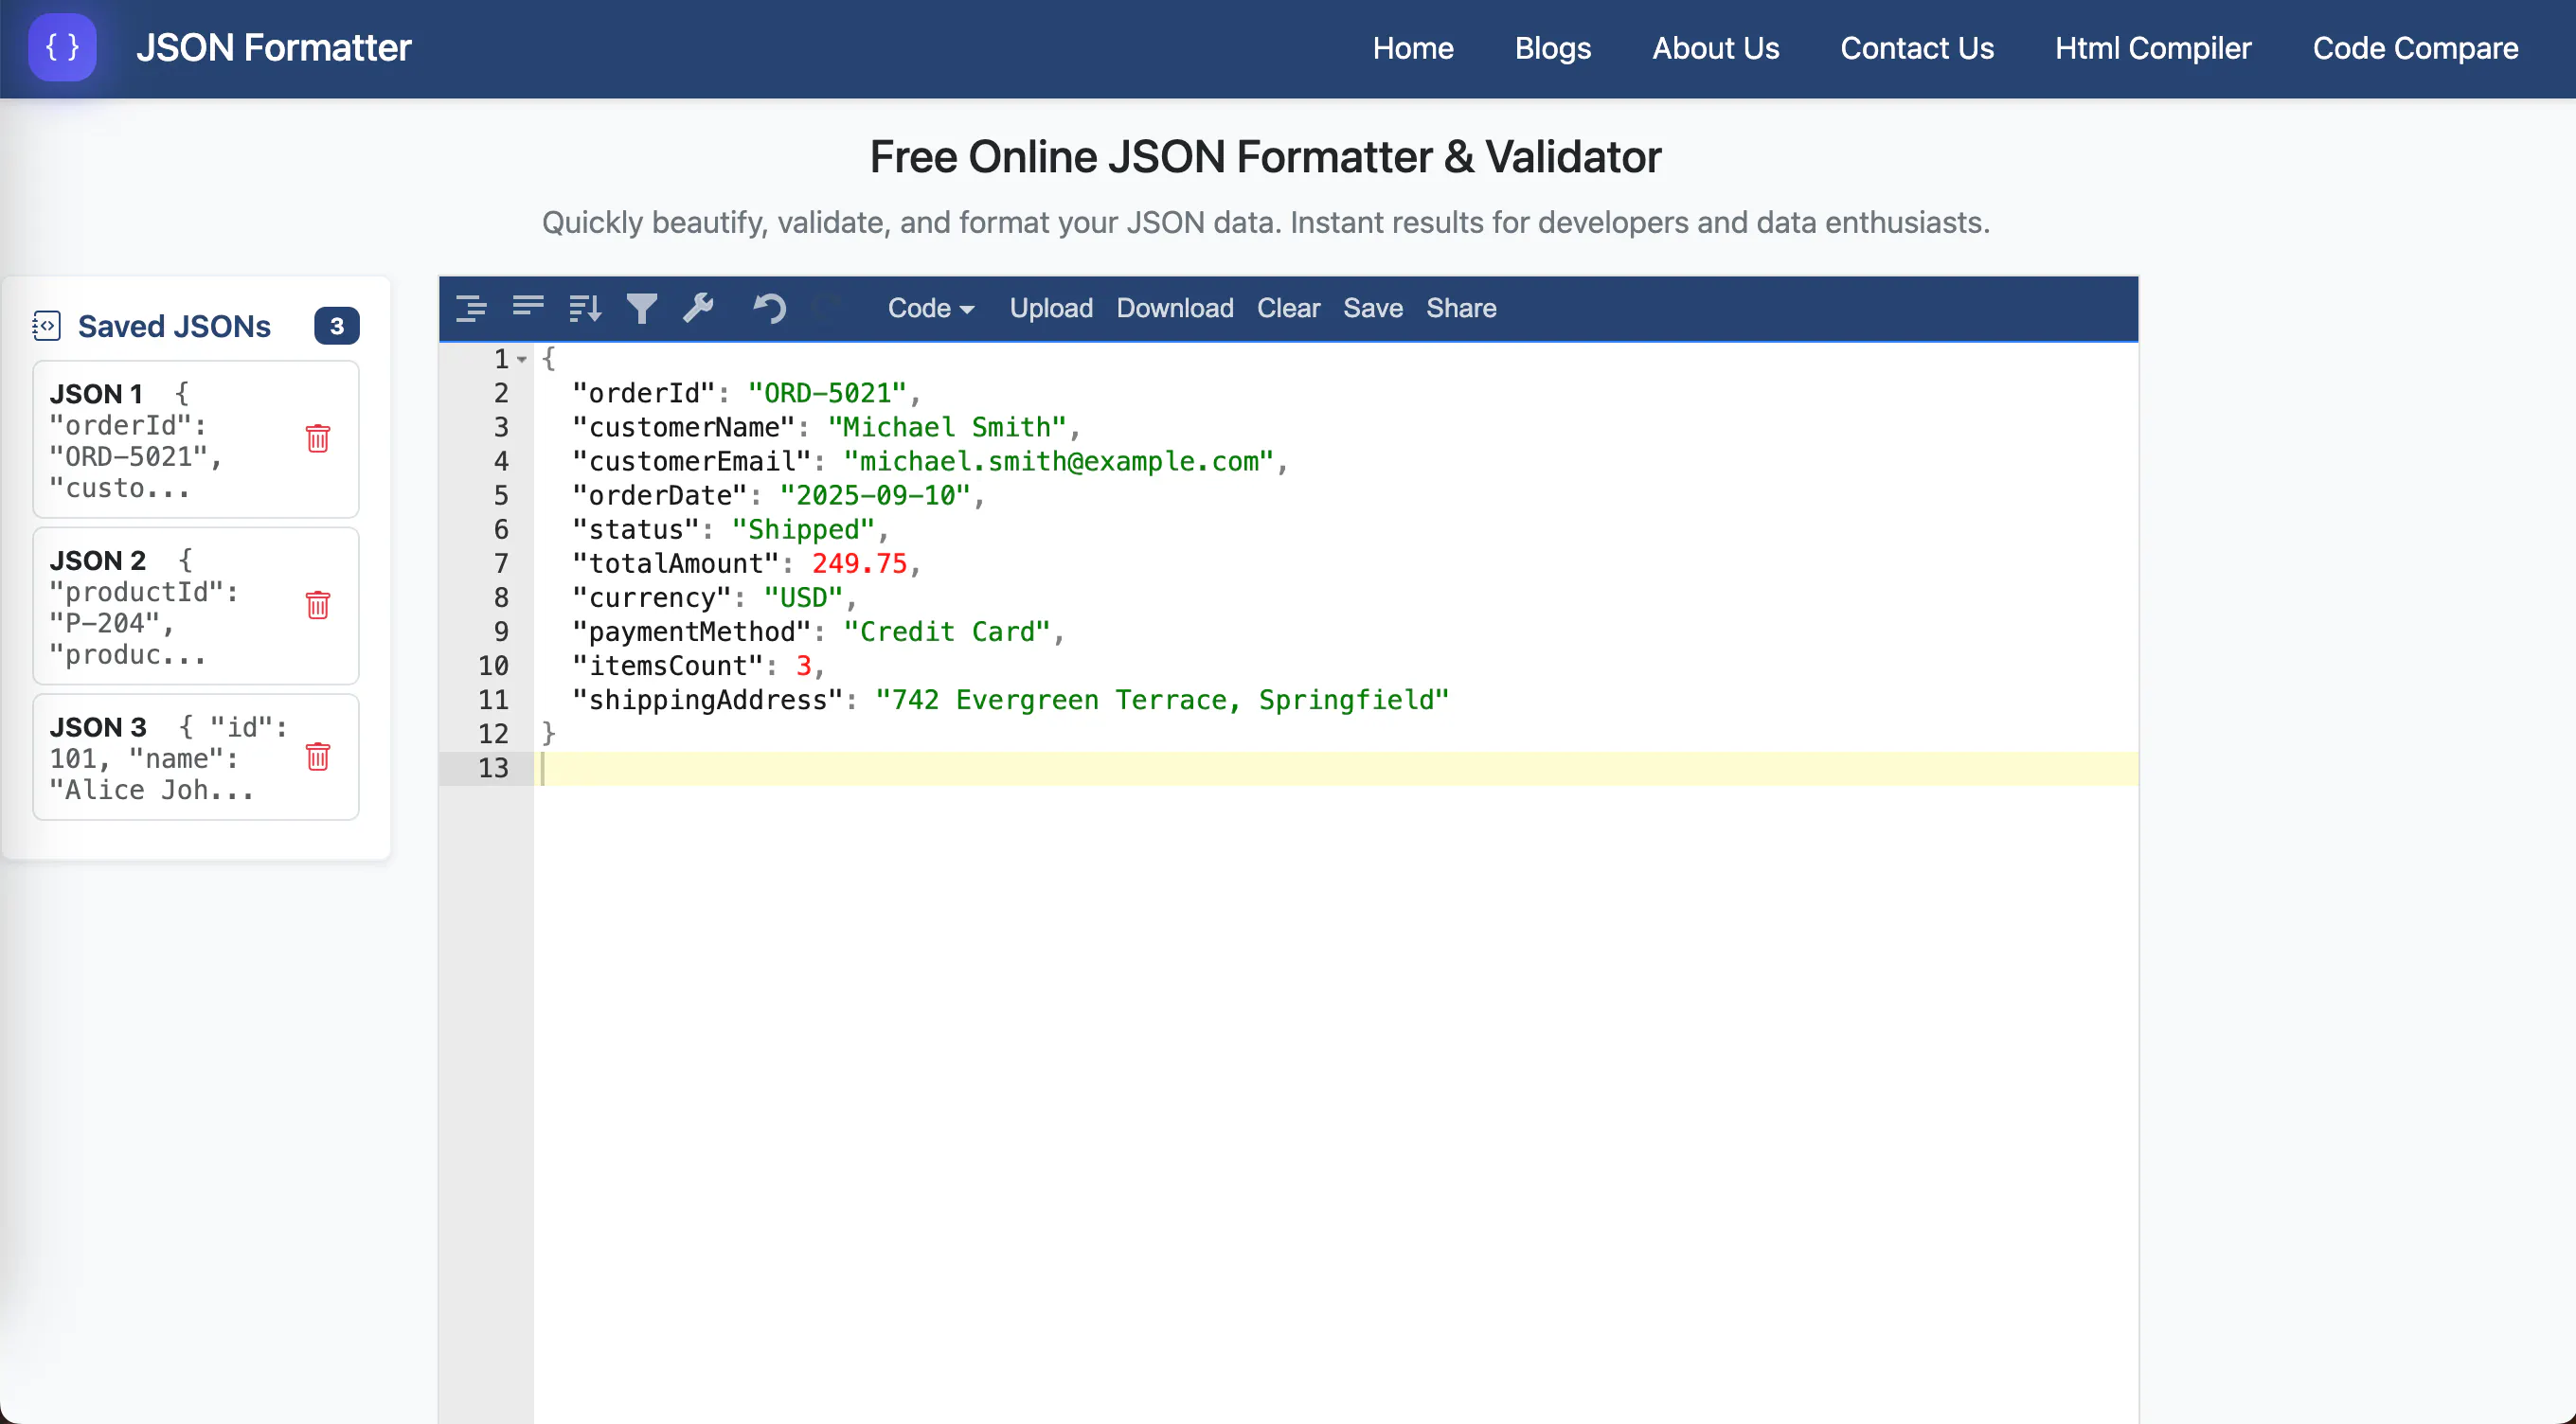Click the "Shipped" status value
Viewport: 2576px width, 1424px height.
pos(802,529)
